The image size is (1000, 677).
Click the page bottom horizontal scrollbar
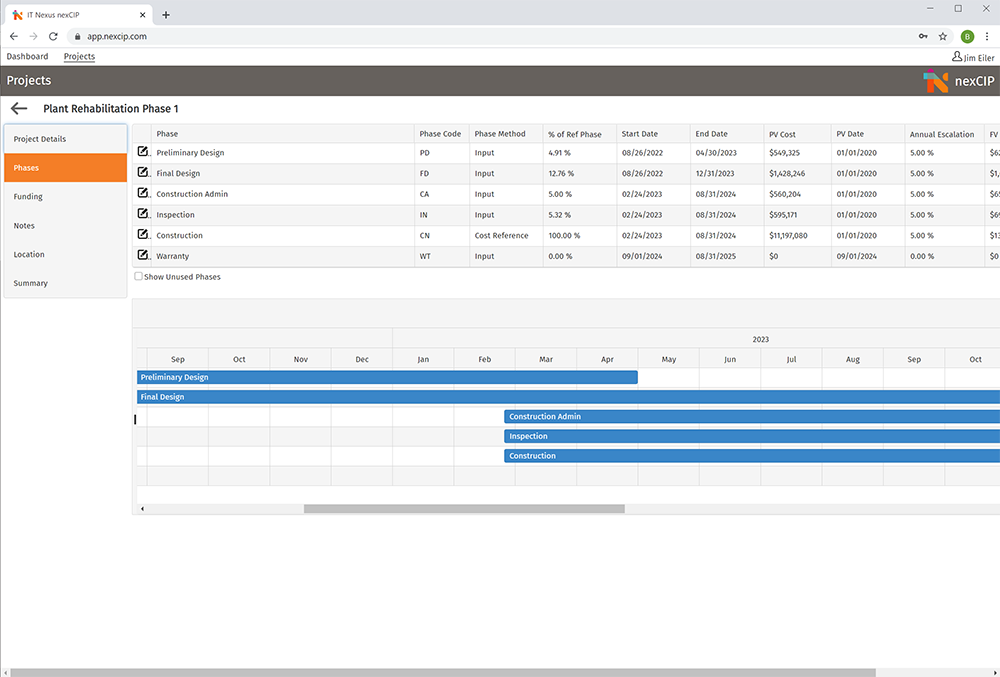point(443,673)
